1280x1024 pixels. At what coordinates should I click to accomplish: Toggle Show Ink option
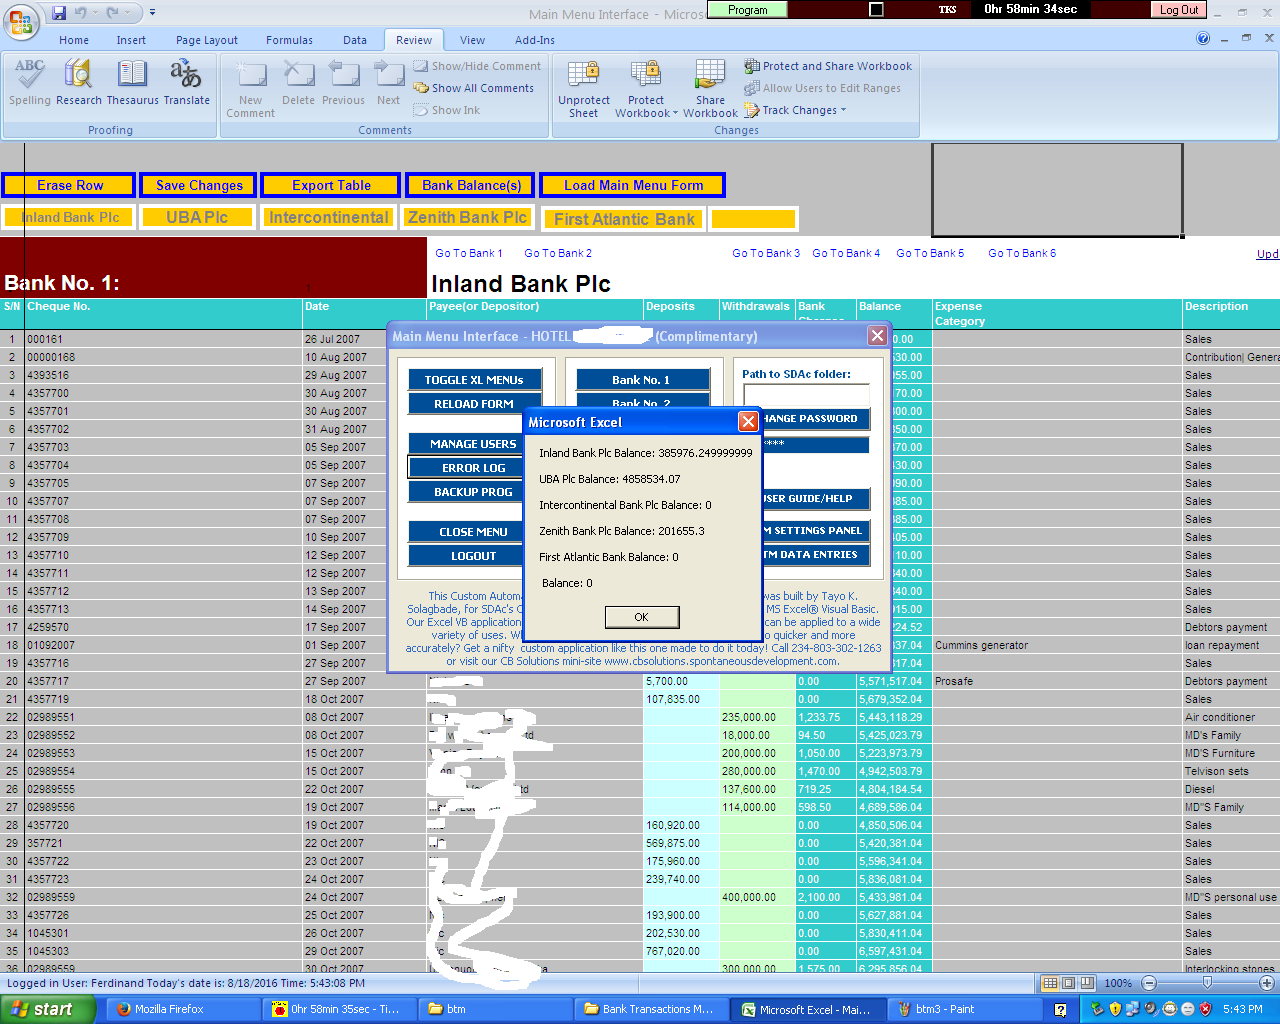click(x=447, y=110)
